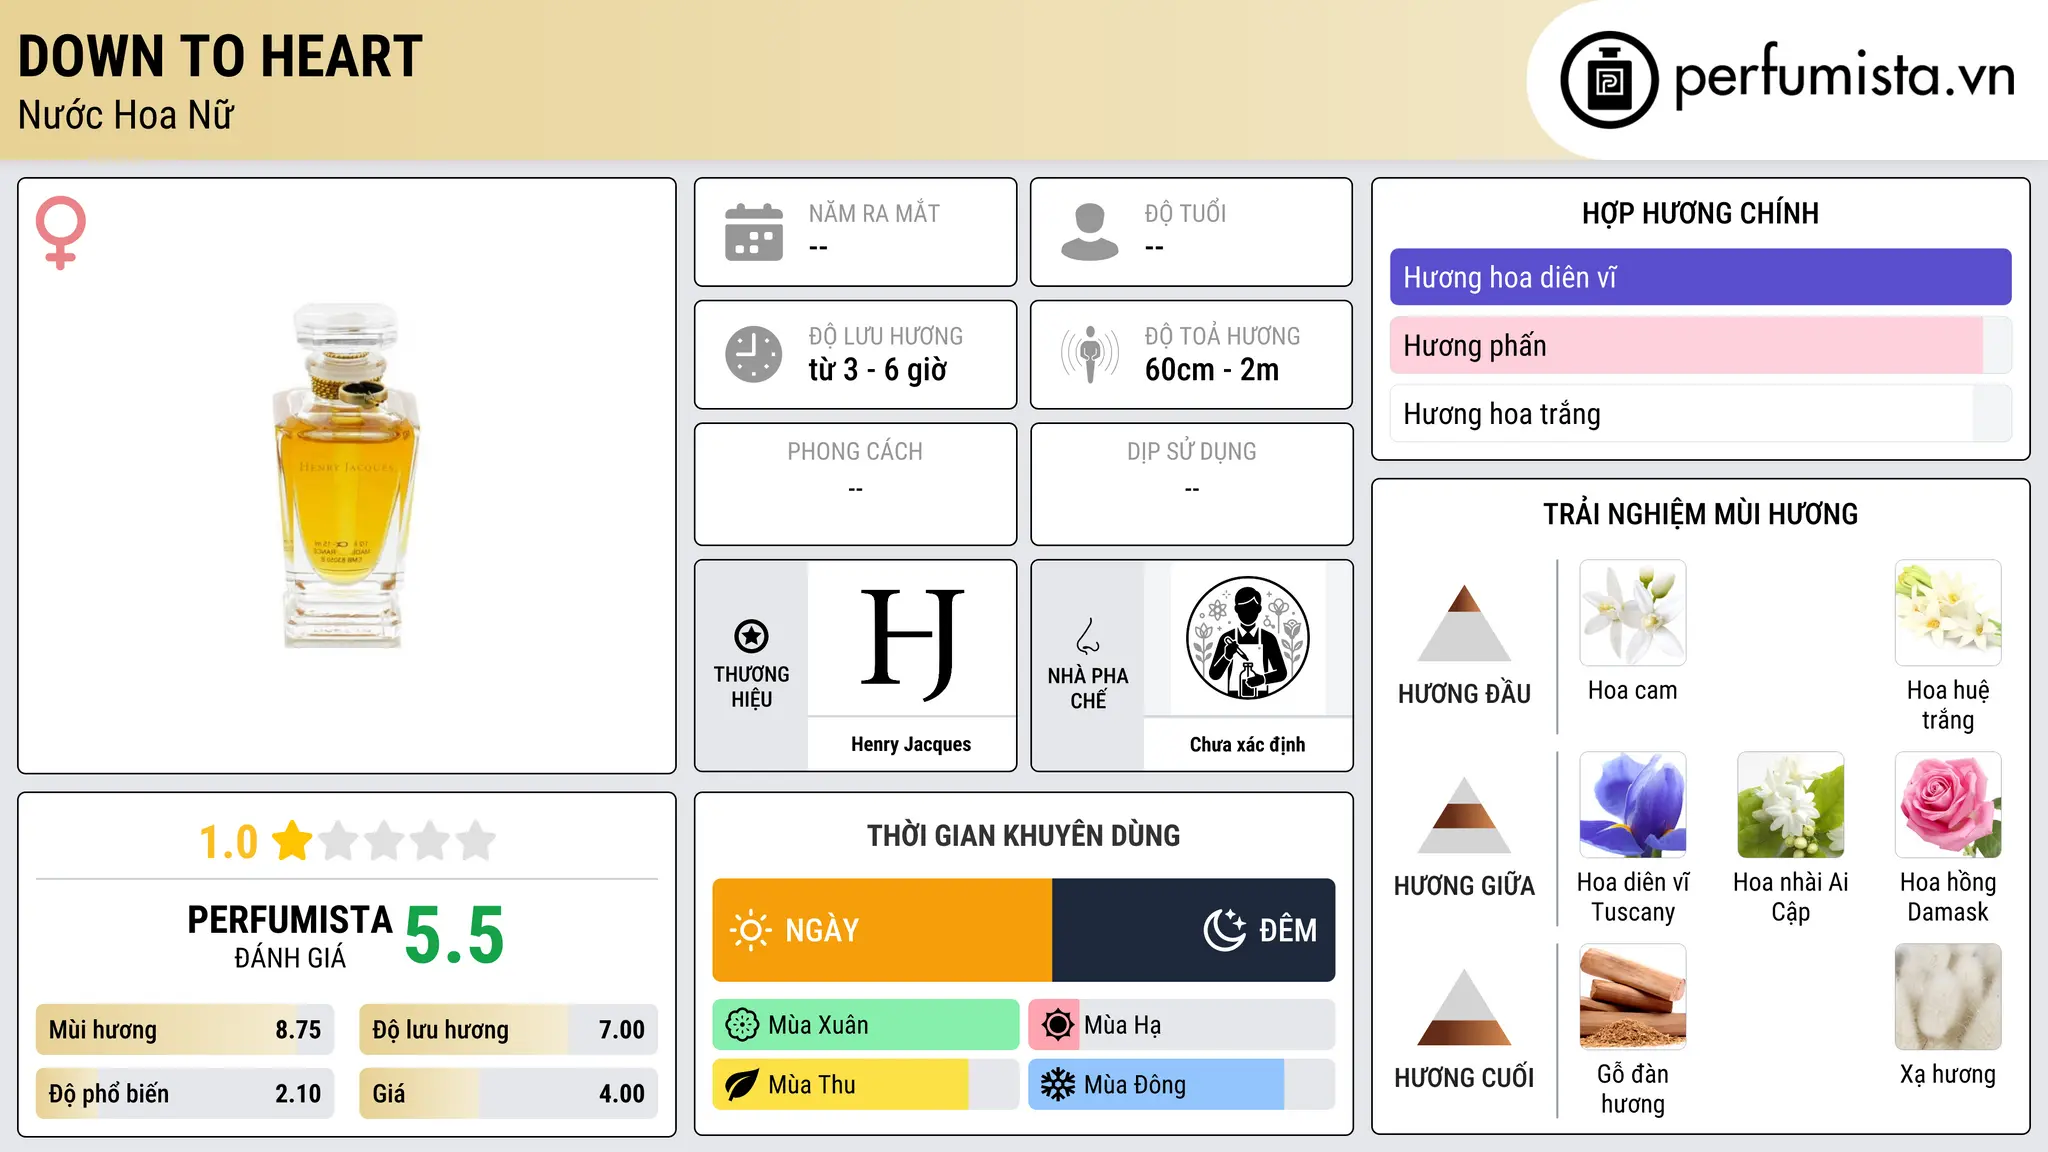Screen dimensions: 2048x1152
Task: Click the perfumer illustration icon
Action: [x=1247, y=638]
